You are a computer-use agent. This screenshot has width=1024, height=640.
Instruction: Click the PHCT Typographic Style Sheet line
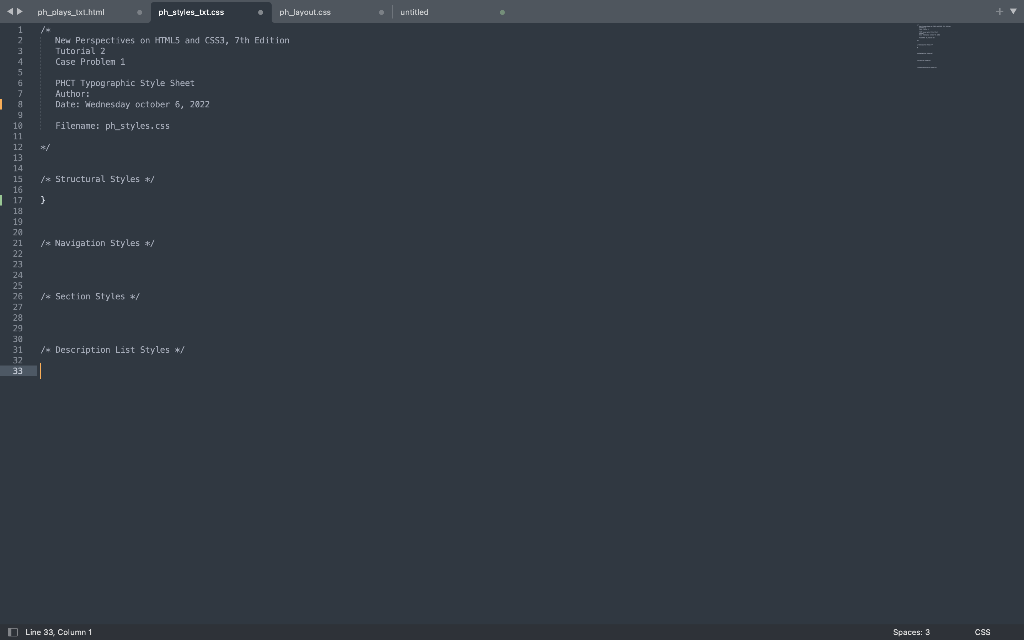[125, 83]
